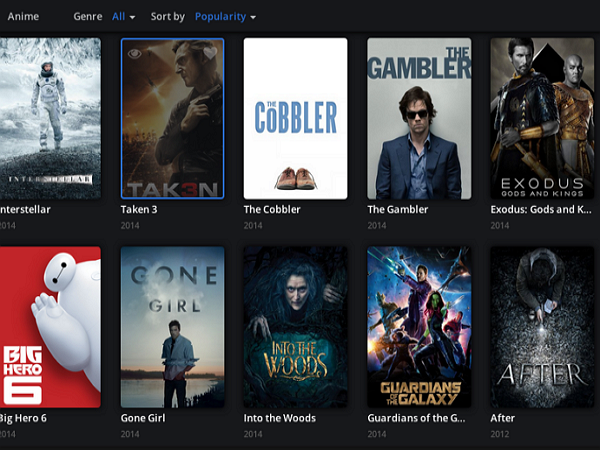Image resolution: width=600 pixels, height=450 pixels.
Task: Open the Interstellar poster
Action: (x=50, y=118)
